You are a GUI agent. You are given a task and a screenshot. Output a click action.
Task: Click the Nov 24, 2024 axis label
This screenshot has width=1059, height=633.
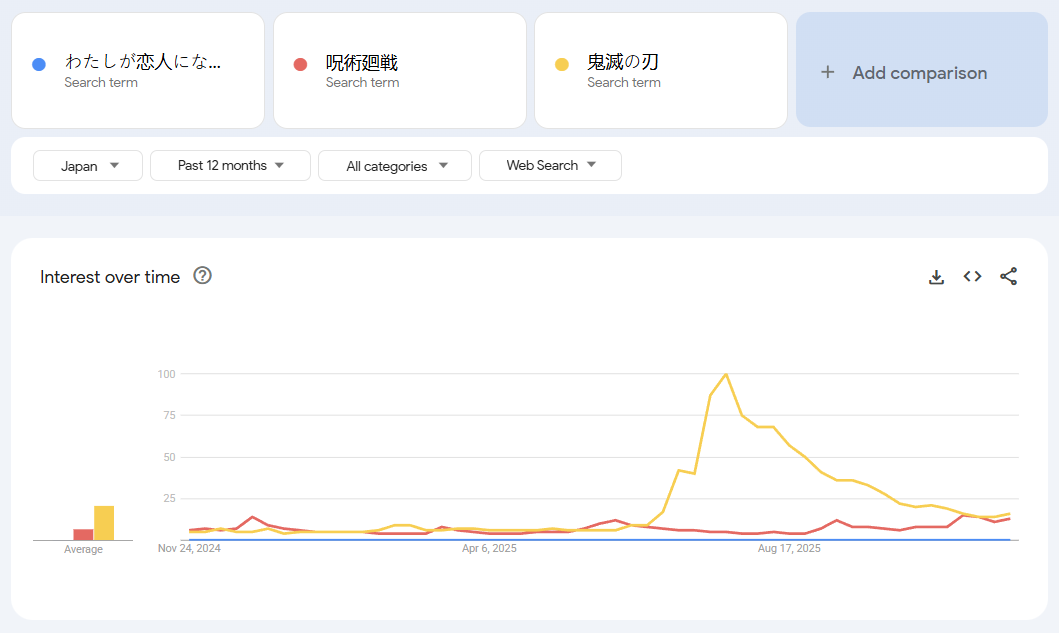[x=189, y=548]
